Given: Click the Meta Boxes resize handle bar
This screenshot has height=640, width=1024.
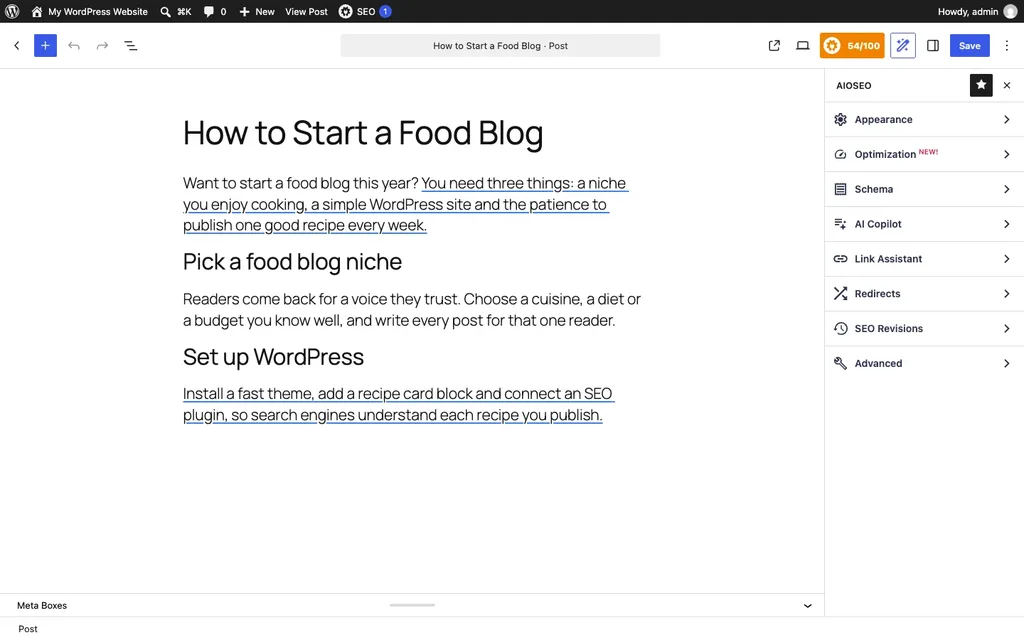Looking at the screenshot, I should pyautogui.click(x=412, y=605).
